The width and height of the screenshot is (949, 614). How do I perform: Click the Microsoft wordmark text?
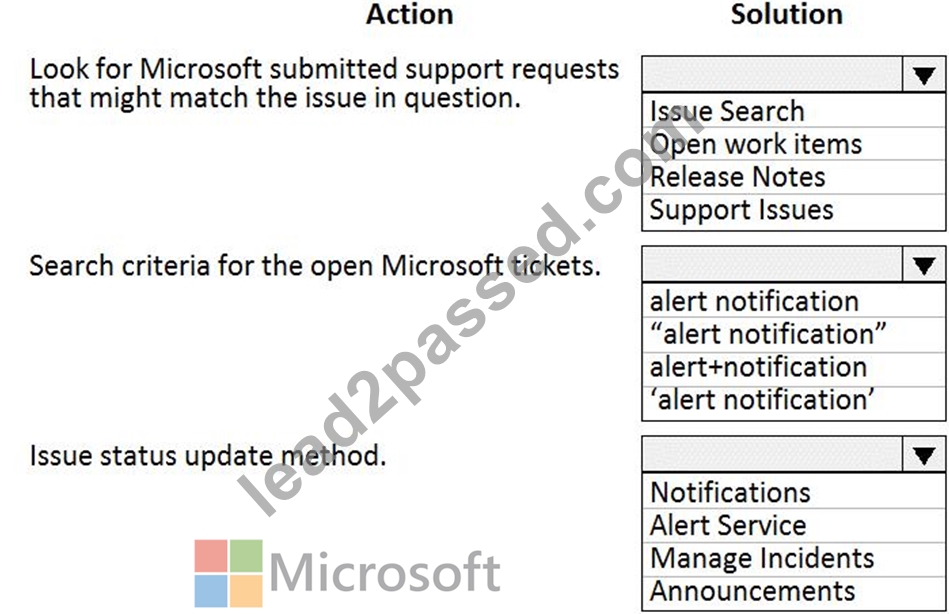[x=385, y=572]
